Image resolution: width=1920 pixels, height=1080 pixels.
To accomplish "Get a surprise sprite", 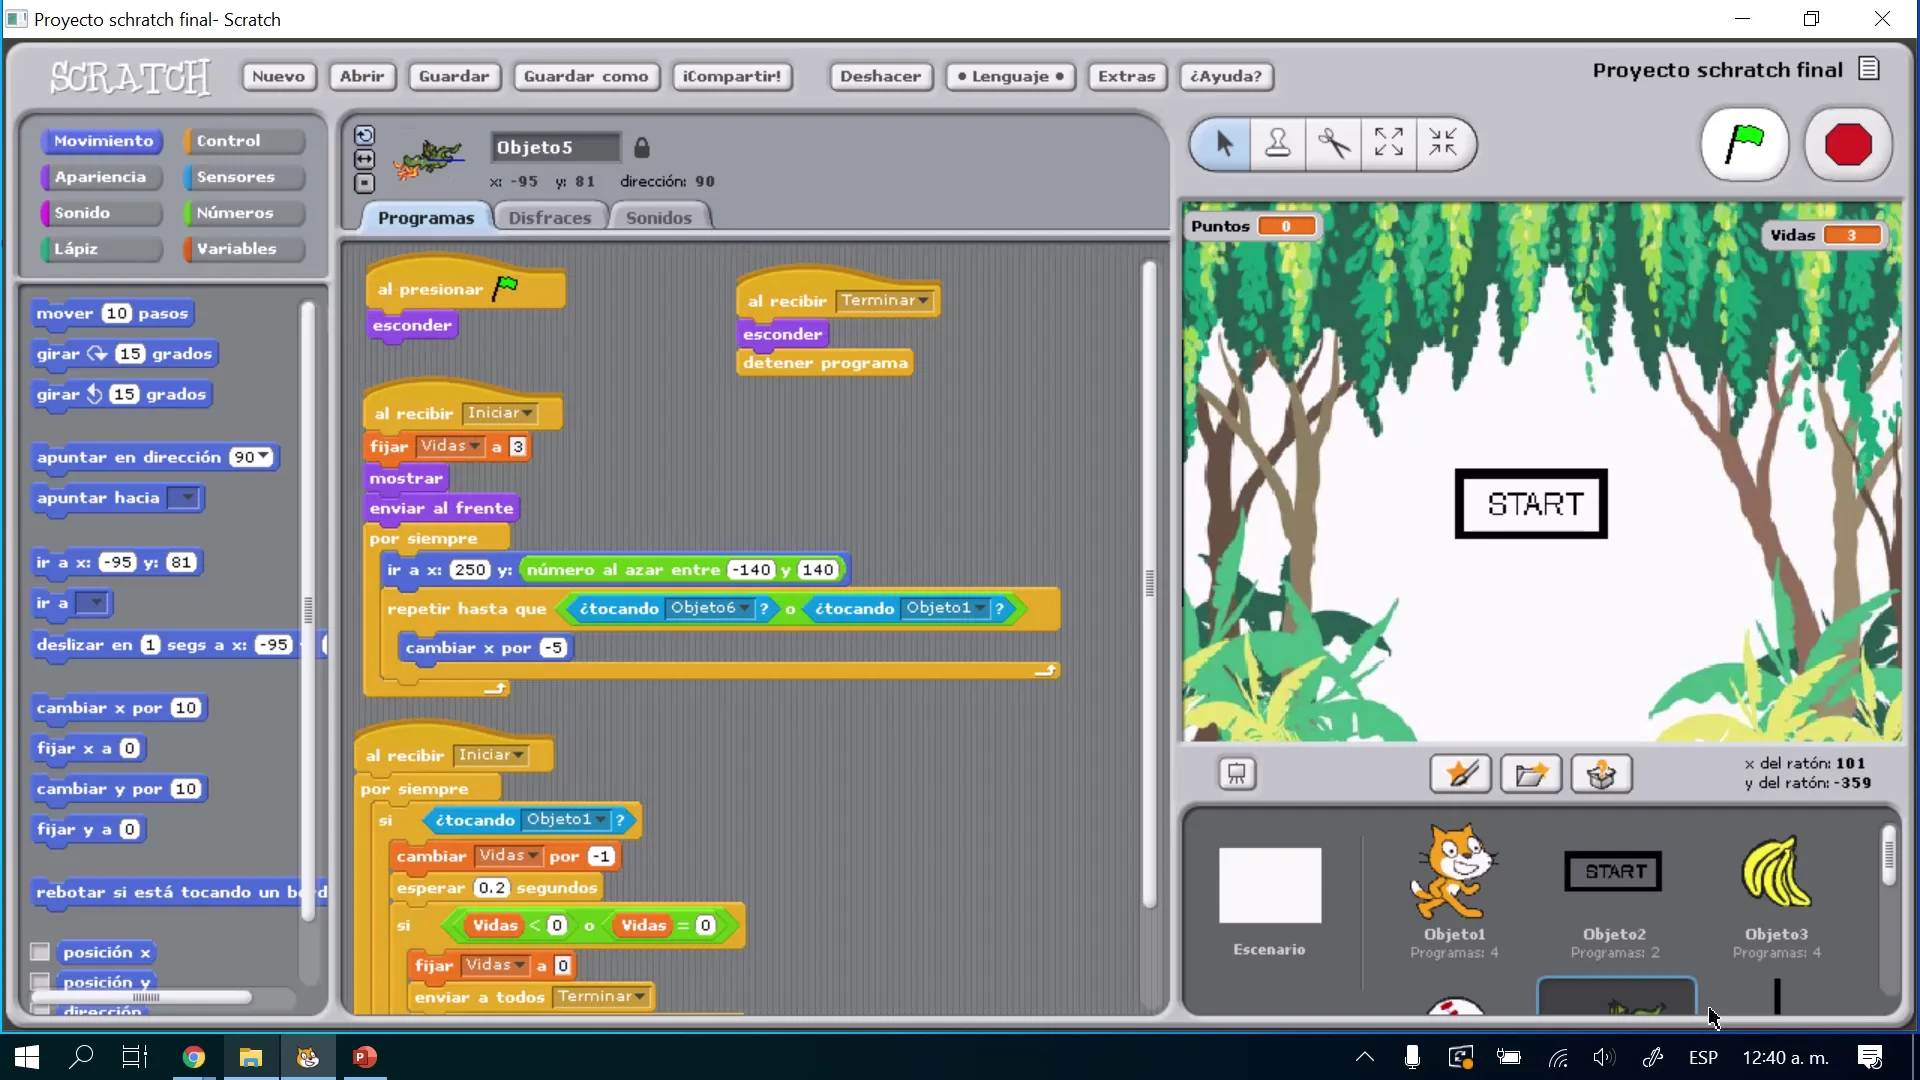I will click(1601, 773).
